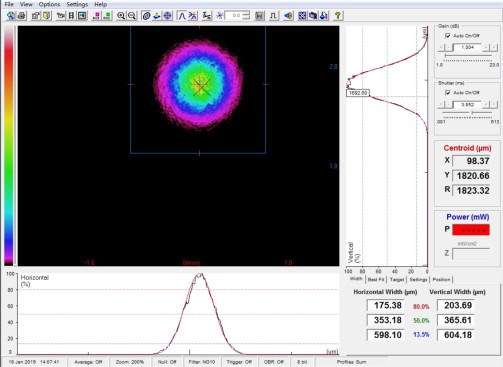Open the Options menu

coord(49,4)
